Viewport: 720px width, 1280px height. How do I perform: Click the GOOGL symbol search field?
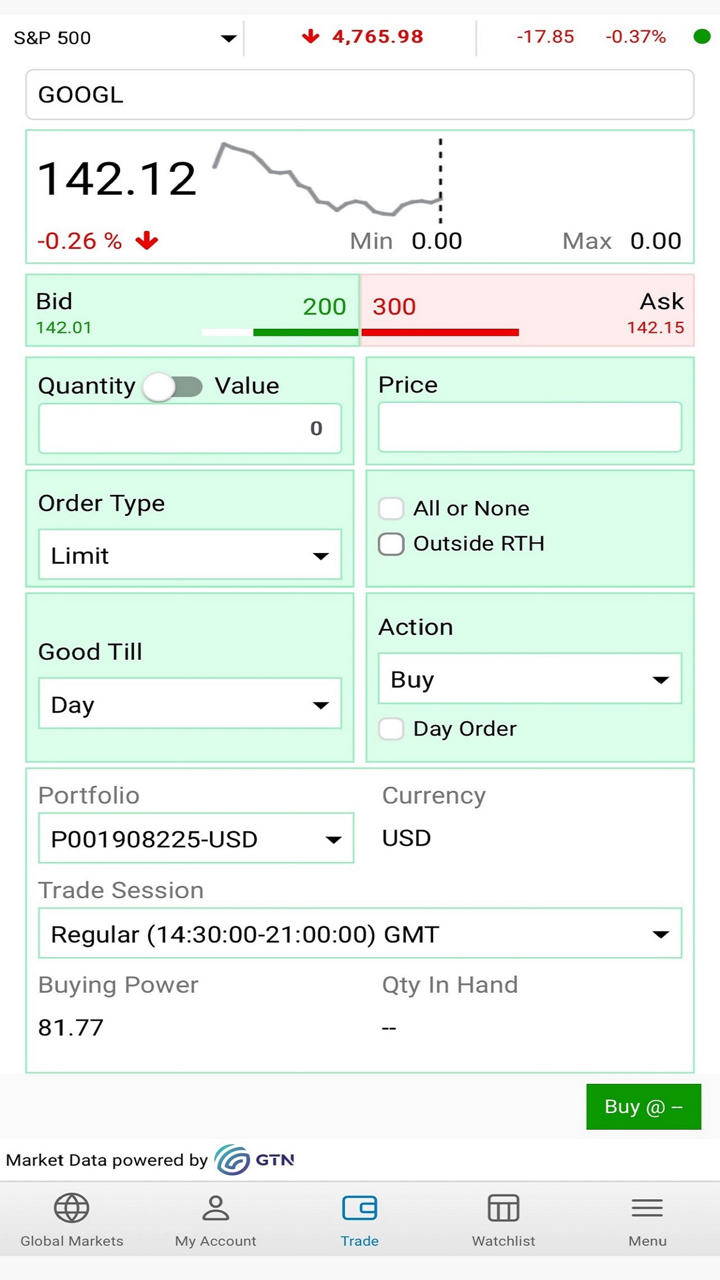point(360,95)
